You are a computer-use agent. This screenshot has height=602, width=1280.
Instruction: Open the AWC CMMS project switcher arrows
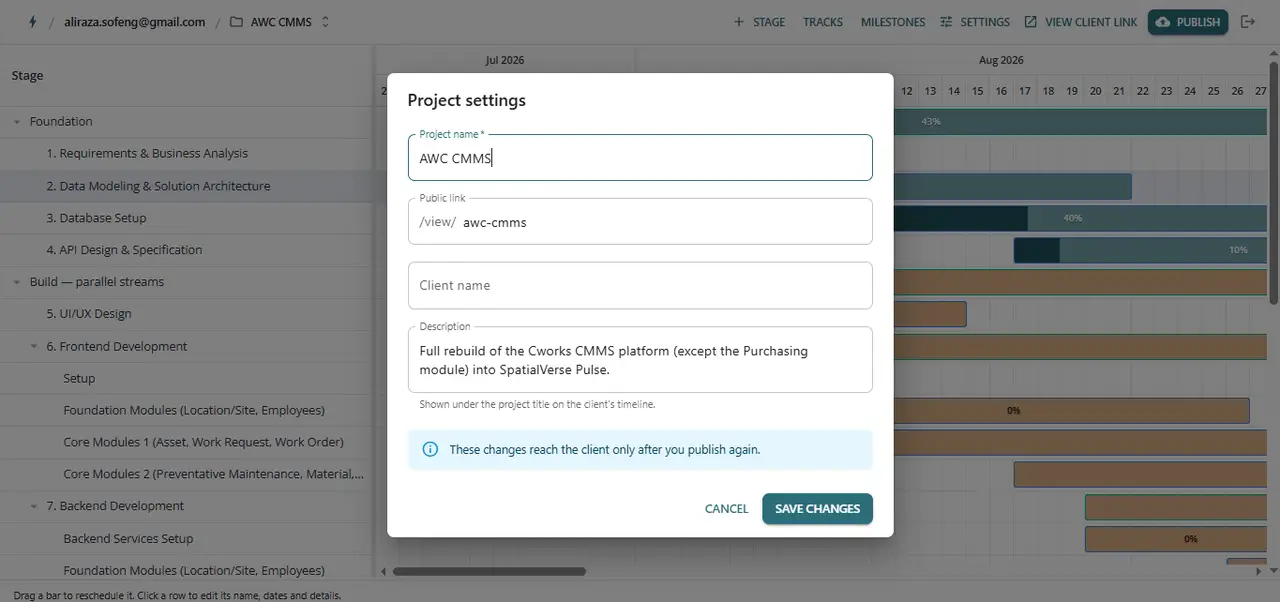pos(325,22)
